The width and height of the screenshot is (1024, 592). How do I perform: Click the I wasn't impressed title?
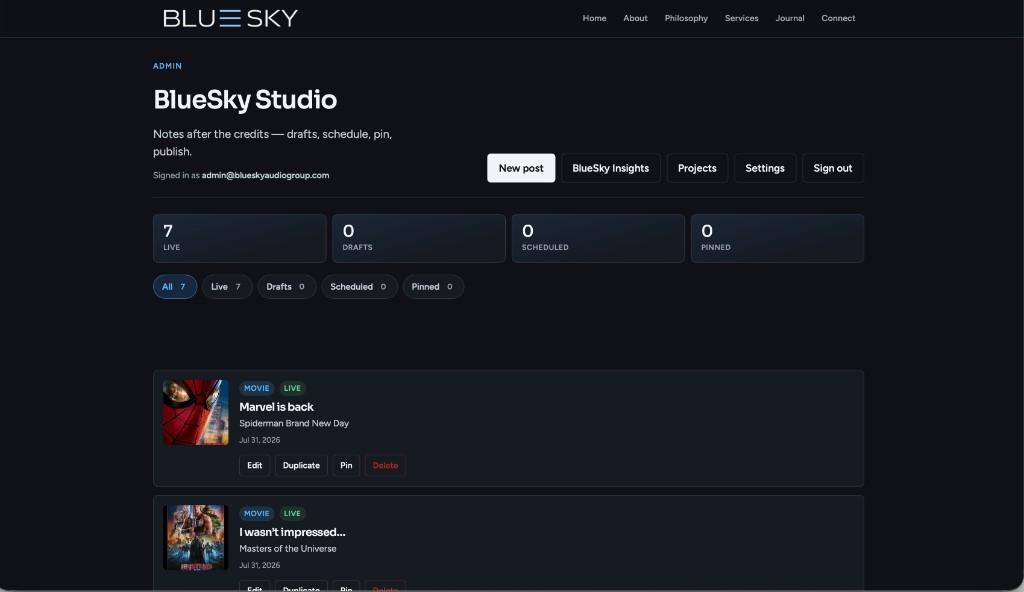coord(292,532)
